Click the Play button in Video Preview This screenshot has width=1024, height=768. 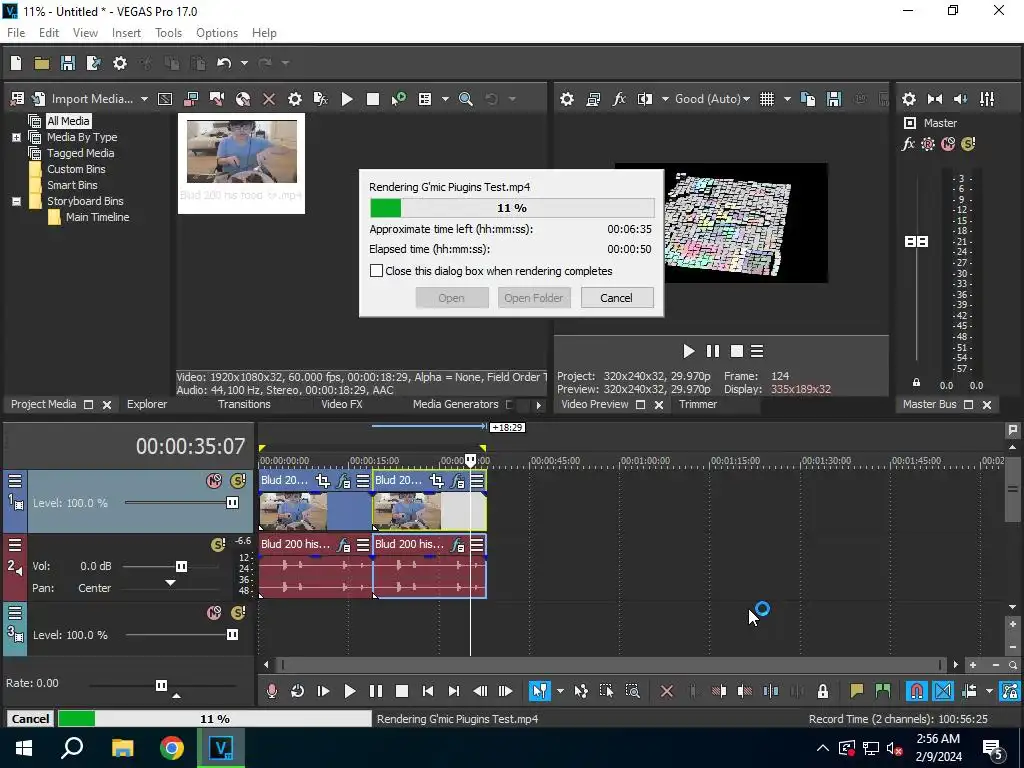pos(688,351)
